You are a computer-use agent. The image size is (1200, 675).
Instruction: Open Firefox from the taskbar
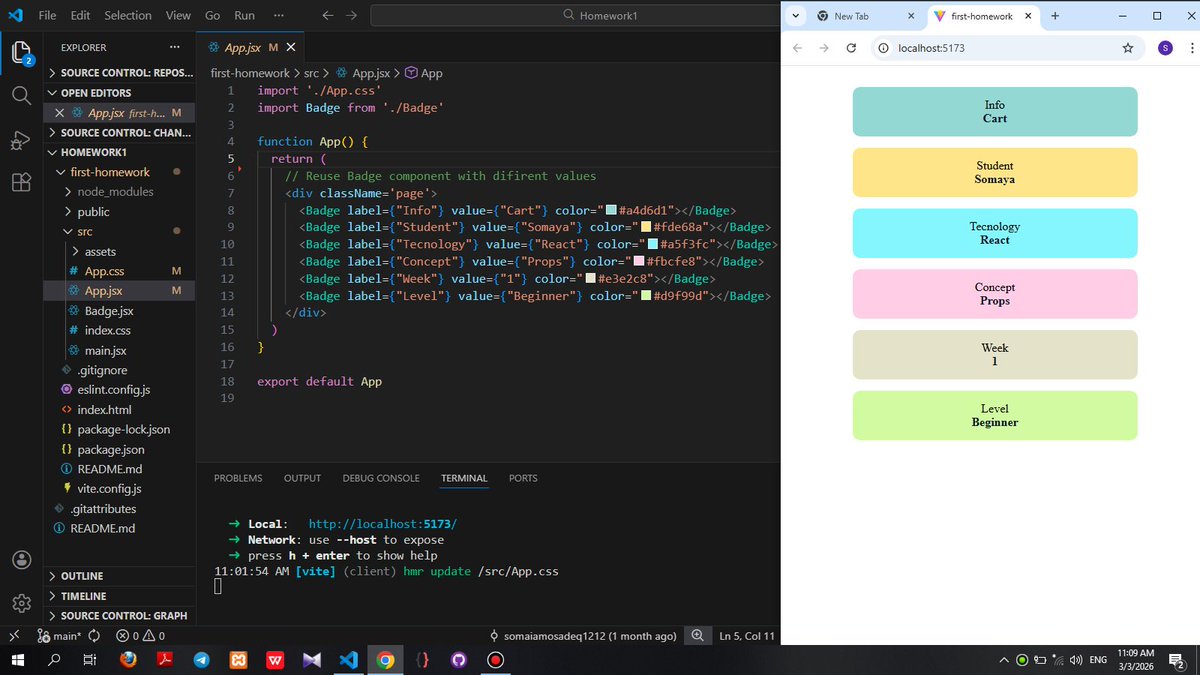click(x=128, y=660)
